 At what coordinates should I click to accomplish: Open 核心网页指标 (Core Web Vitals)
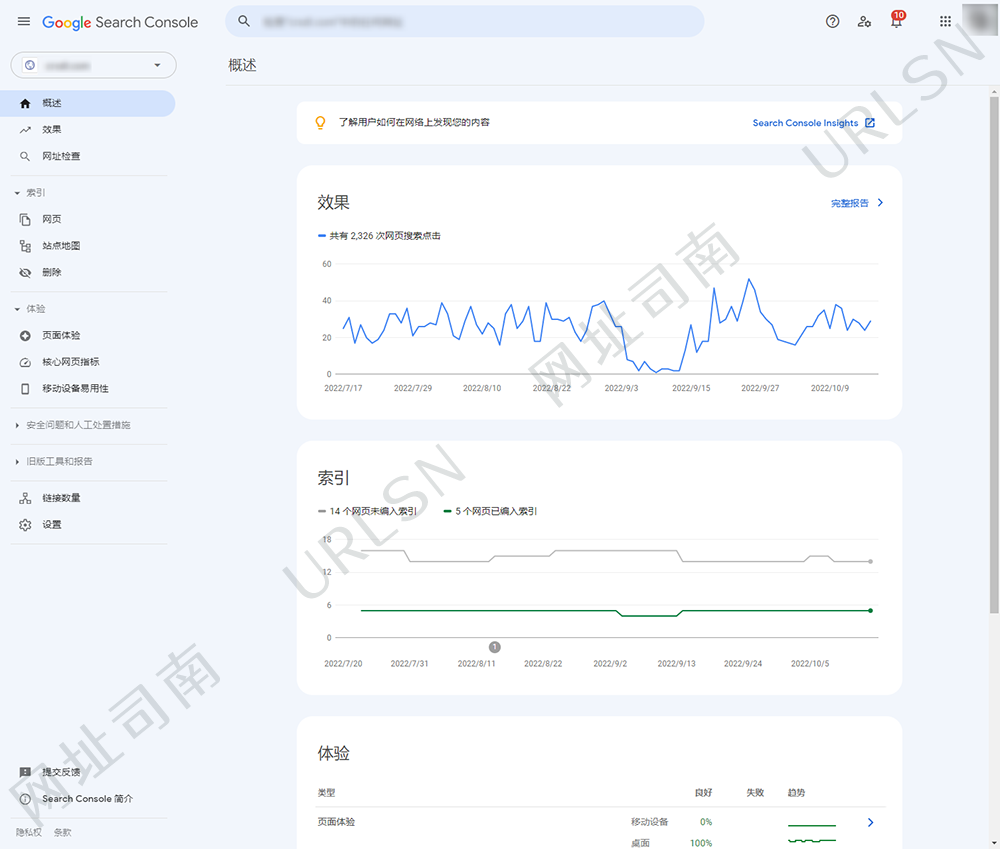(x=70, y=362)
